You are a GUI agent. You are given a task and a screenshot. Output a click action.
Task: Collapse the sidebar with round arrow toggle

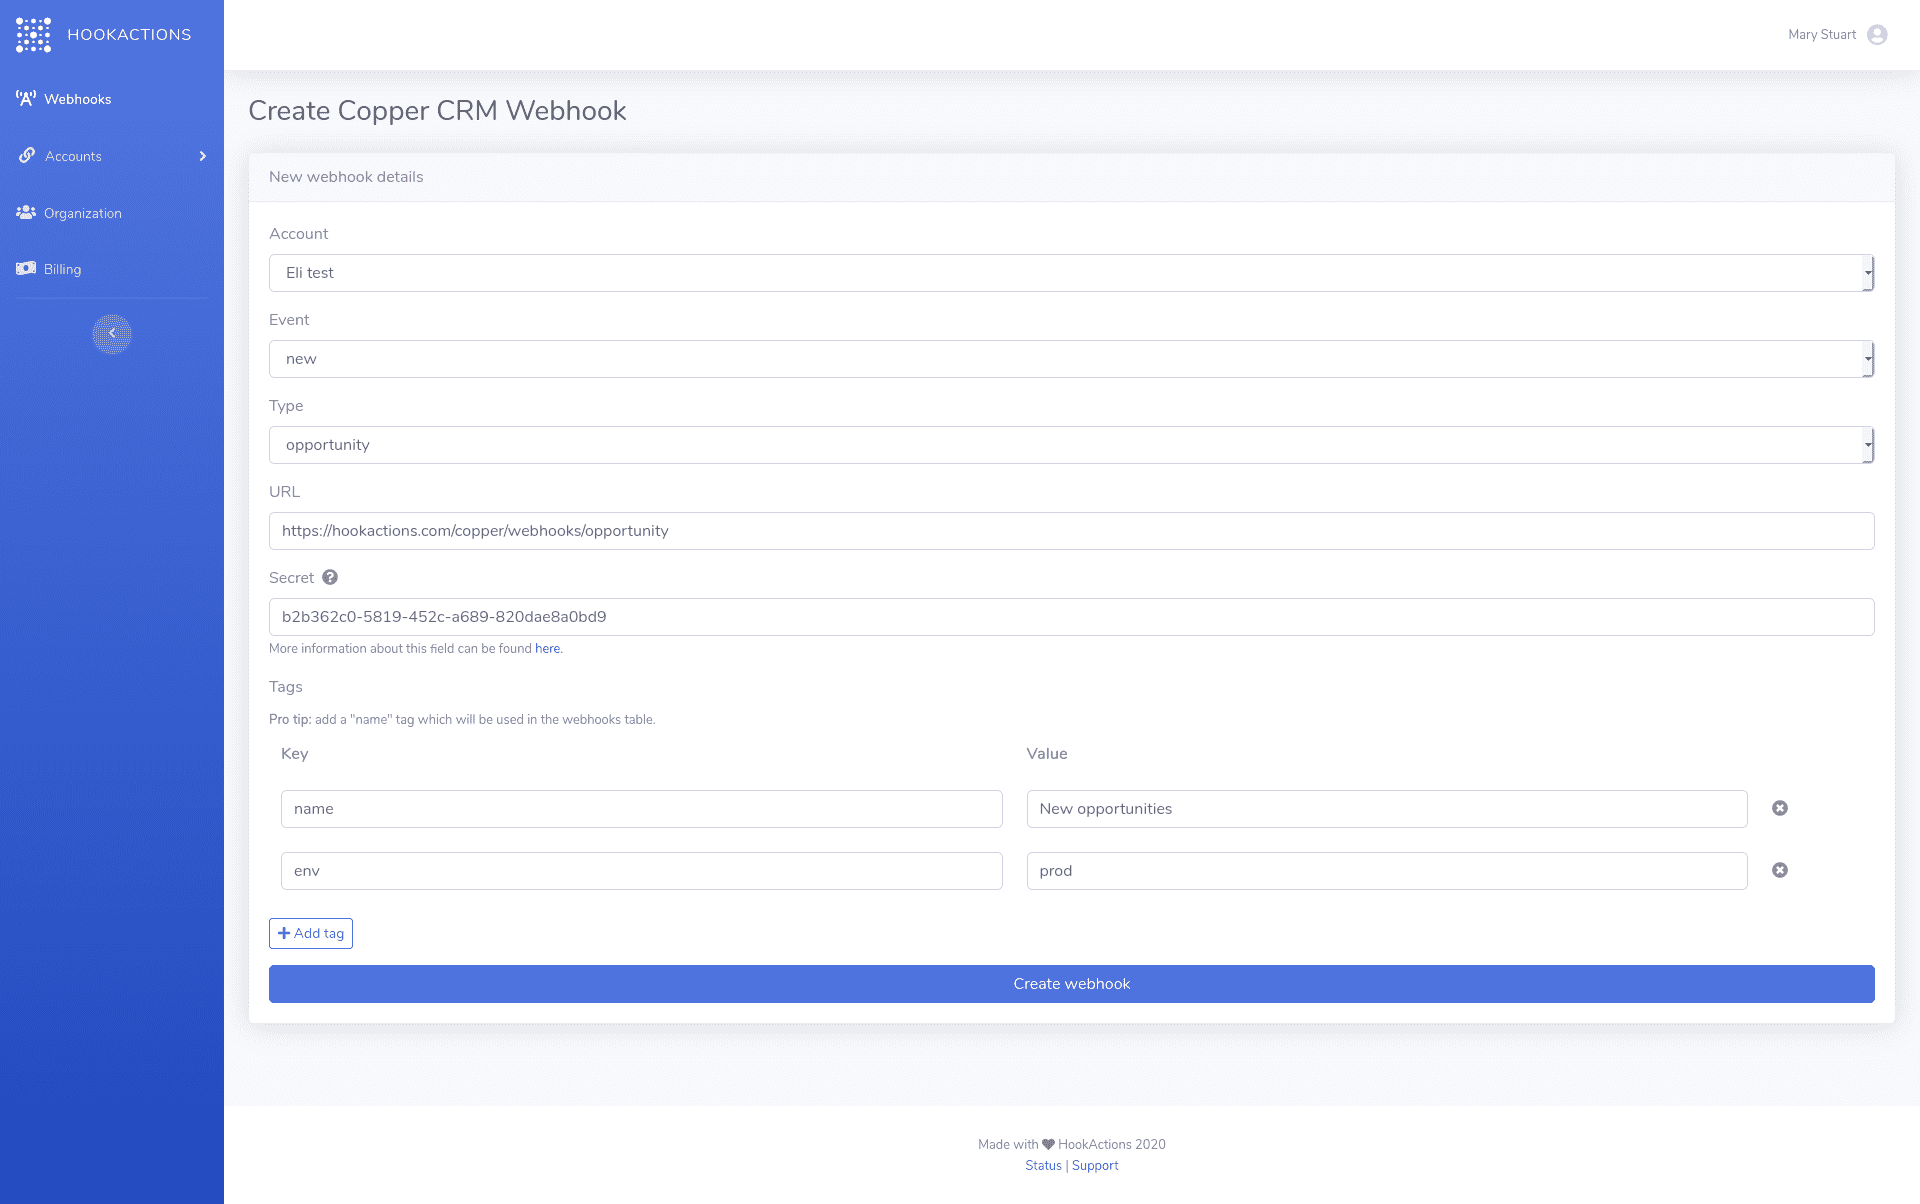pyautogui.click(x=112, y=334)
